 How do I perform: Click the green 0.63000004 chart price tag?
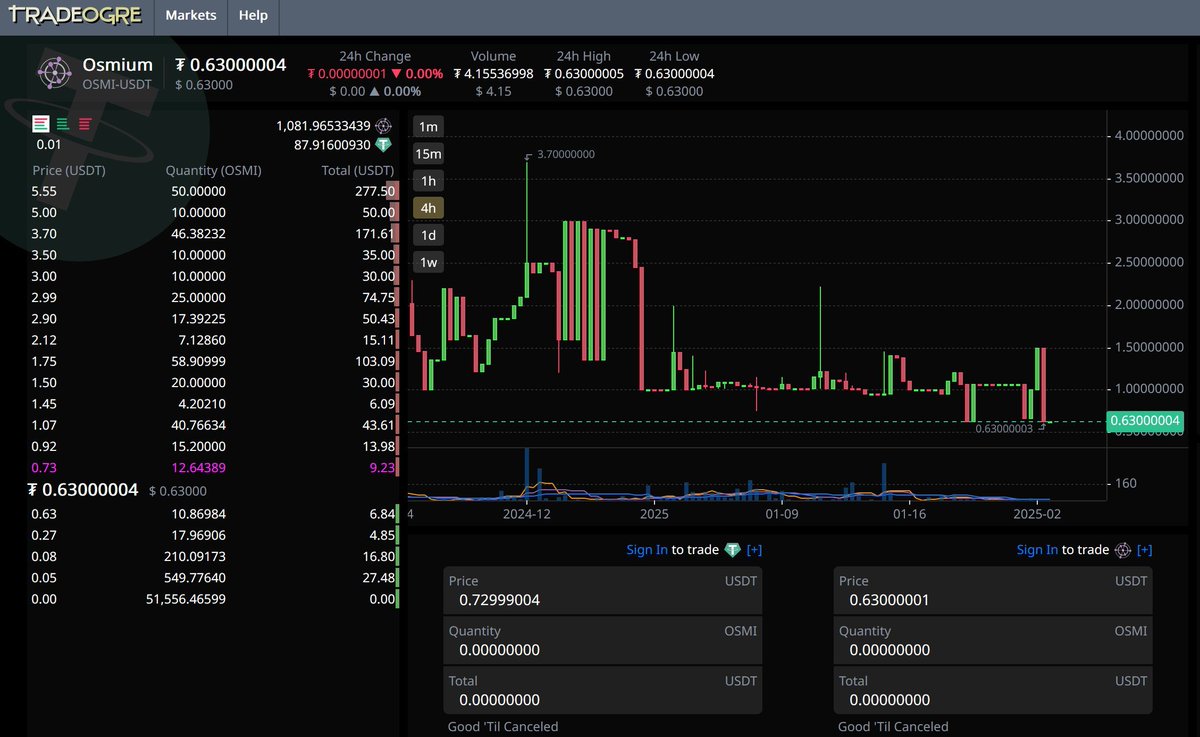coord(1145,422)
